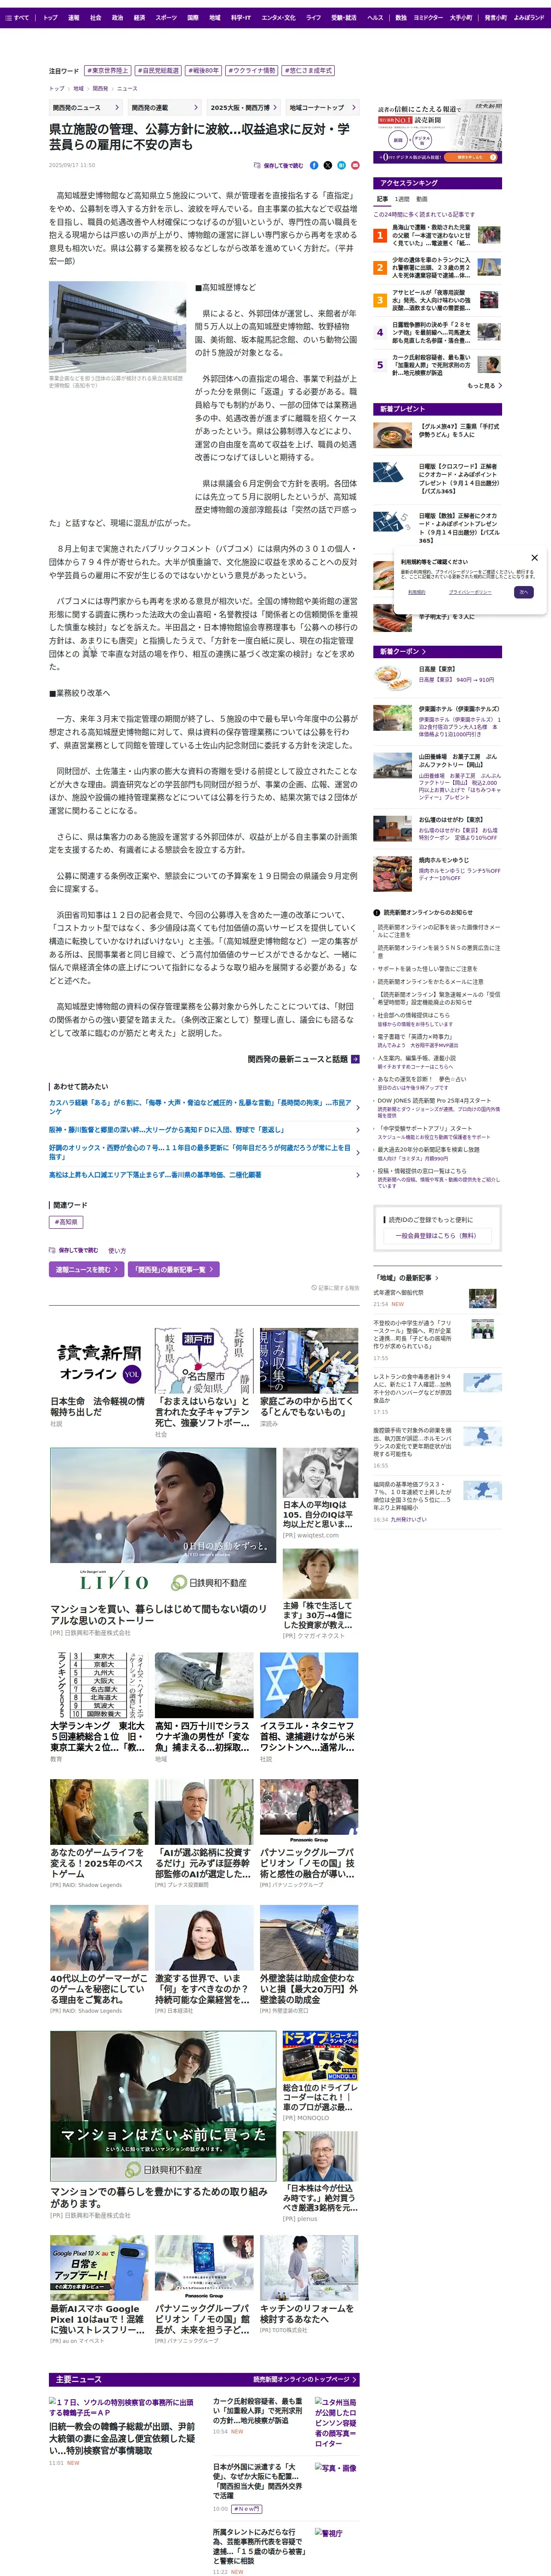Open イスラエル・ネタニヤフ首相 article thumbnail
The height and width of the screenshot is (2576, 551).
pos(308,1685)
